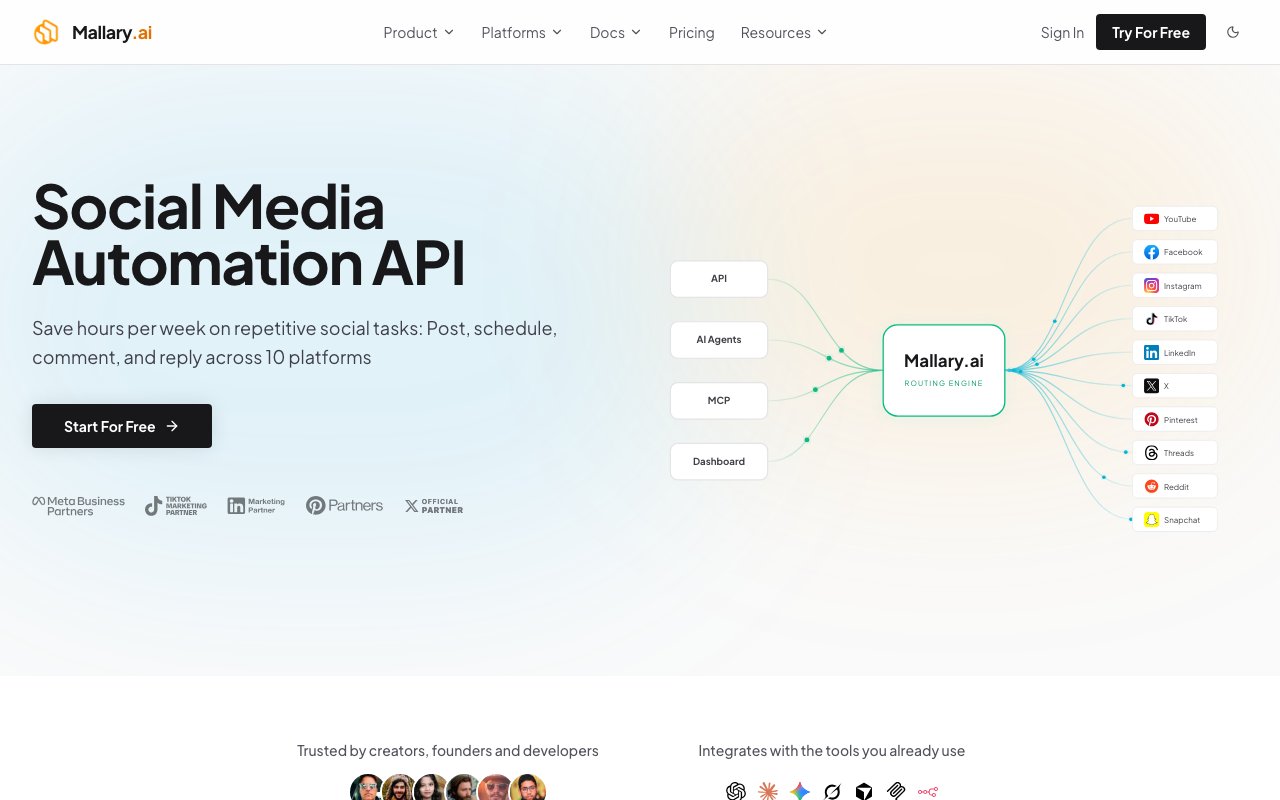Click the "Save hours per week" subheading text
This screenshot has width=1280, height=800.
(295, 343)
